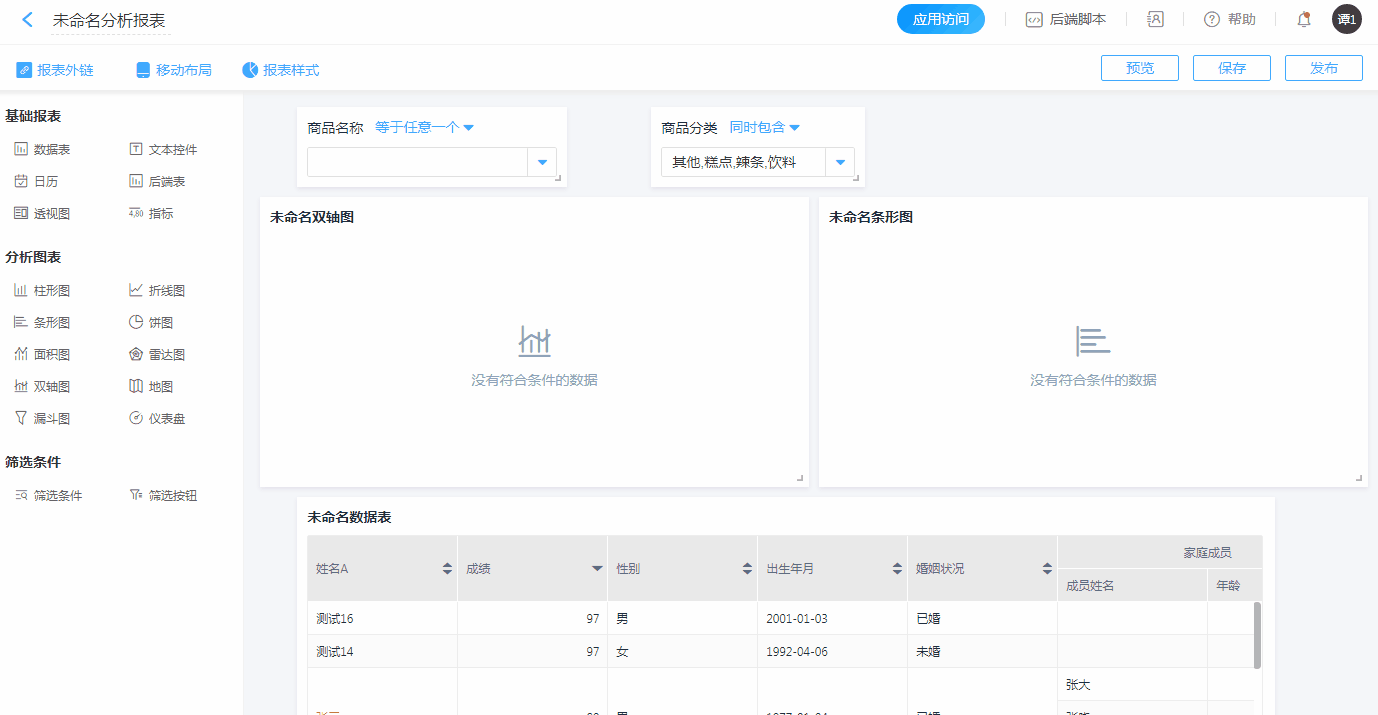Toggle sorting on the 成绩 column
This screenshot has height=715, width=1378.
point(597,569)
